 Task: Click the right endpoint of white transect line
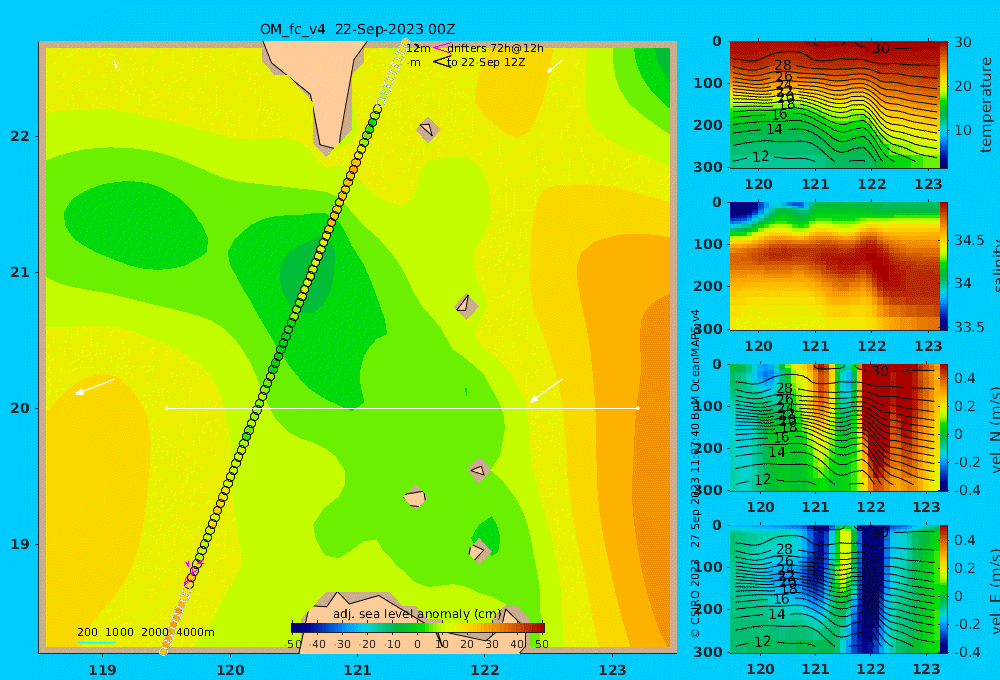[638, 408]
